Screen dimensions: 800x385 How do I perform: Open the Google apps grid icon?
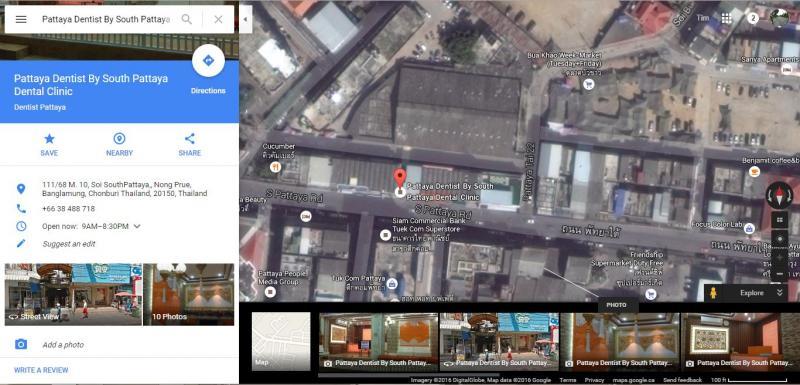(x=727, y=18)
